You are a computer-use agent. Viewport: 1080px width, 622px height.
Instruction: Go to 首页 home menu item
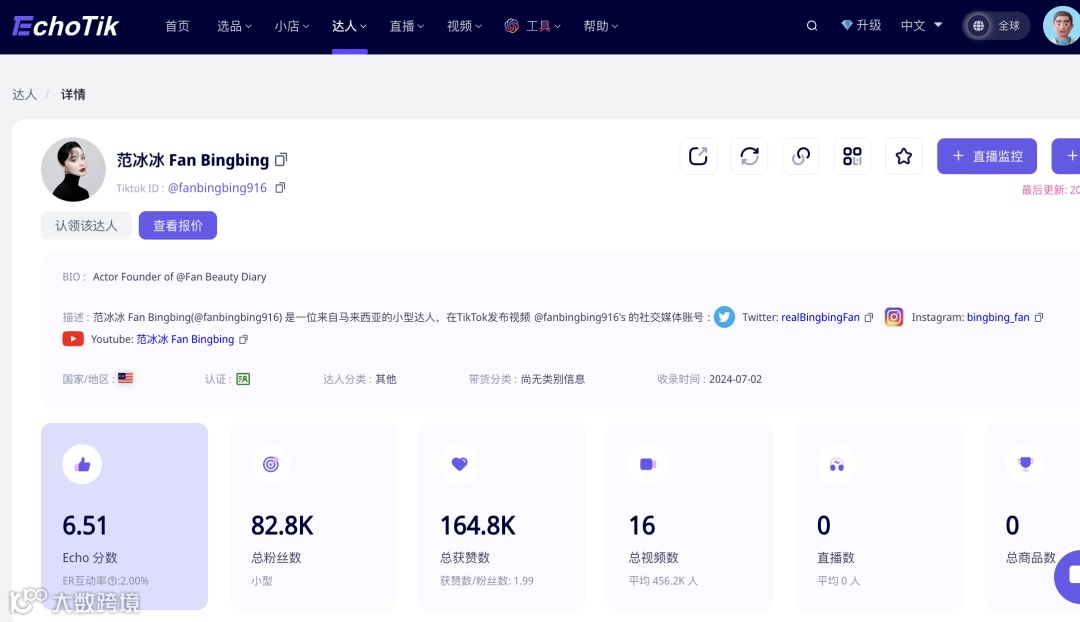(x=177, y=26)
